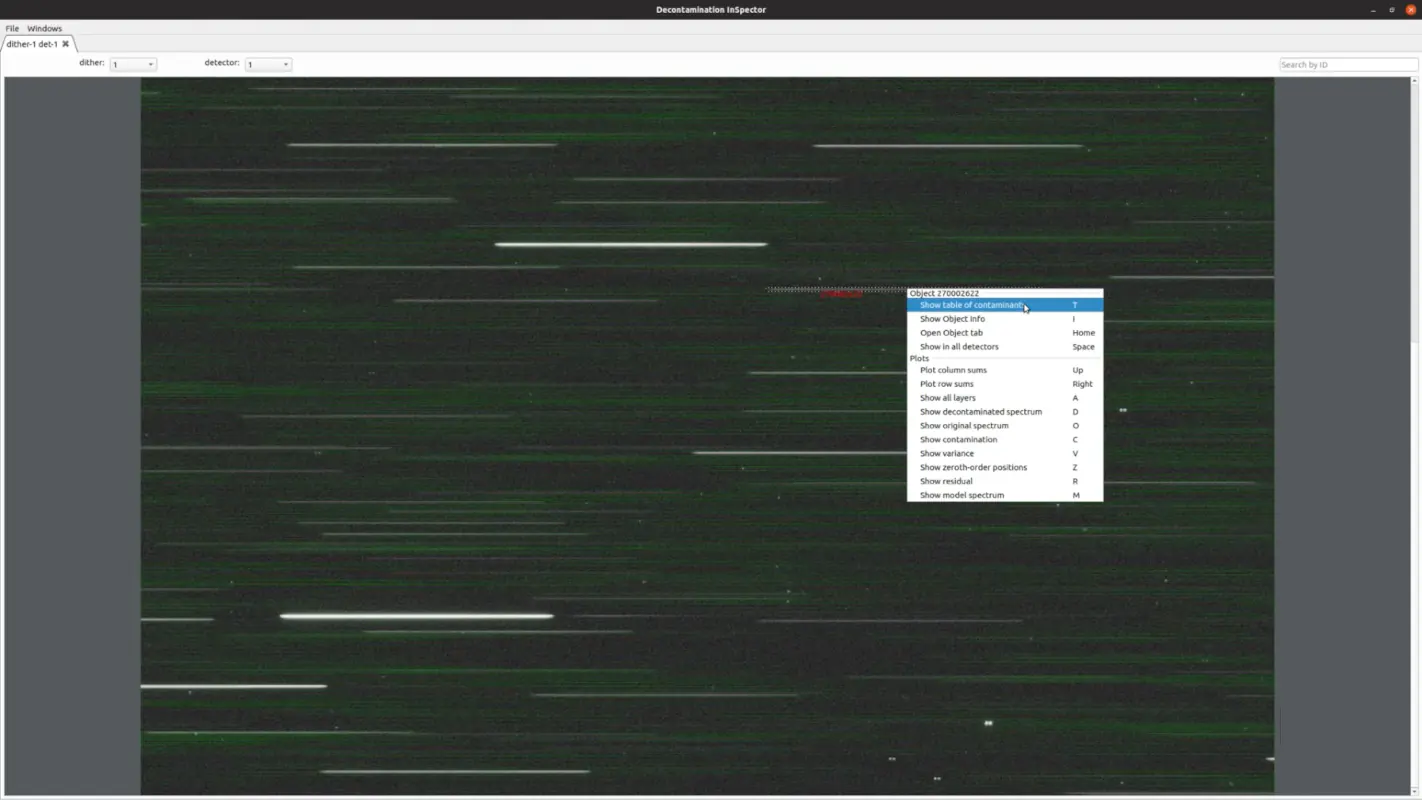Select Show original spectrum
This screenshot has height=800, width=1422.
pos(964,426)
